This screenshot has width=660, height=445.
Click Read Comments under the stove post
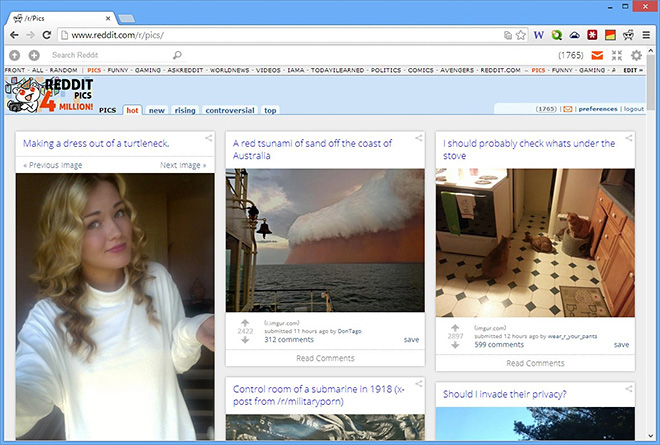click(535, 363)
